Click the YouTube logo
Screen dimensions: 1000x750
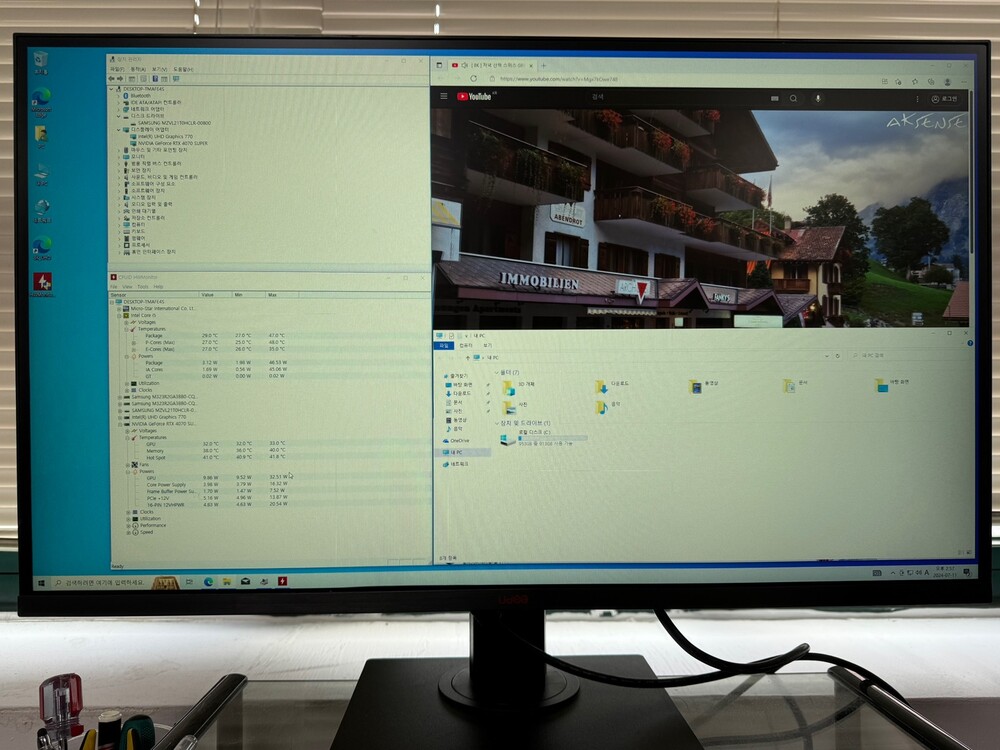(475, 97)
